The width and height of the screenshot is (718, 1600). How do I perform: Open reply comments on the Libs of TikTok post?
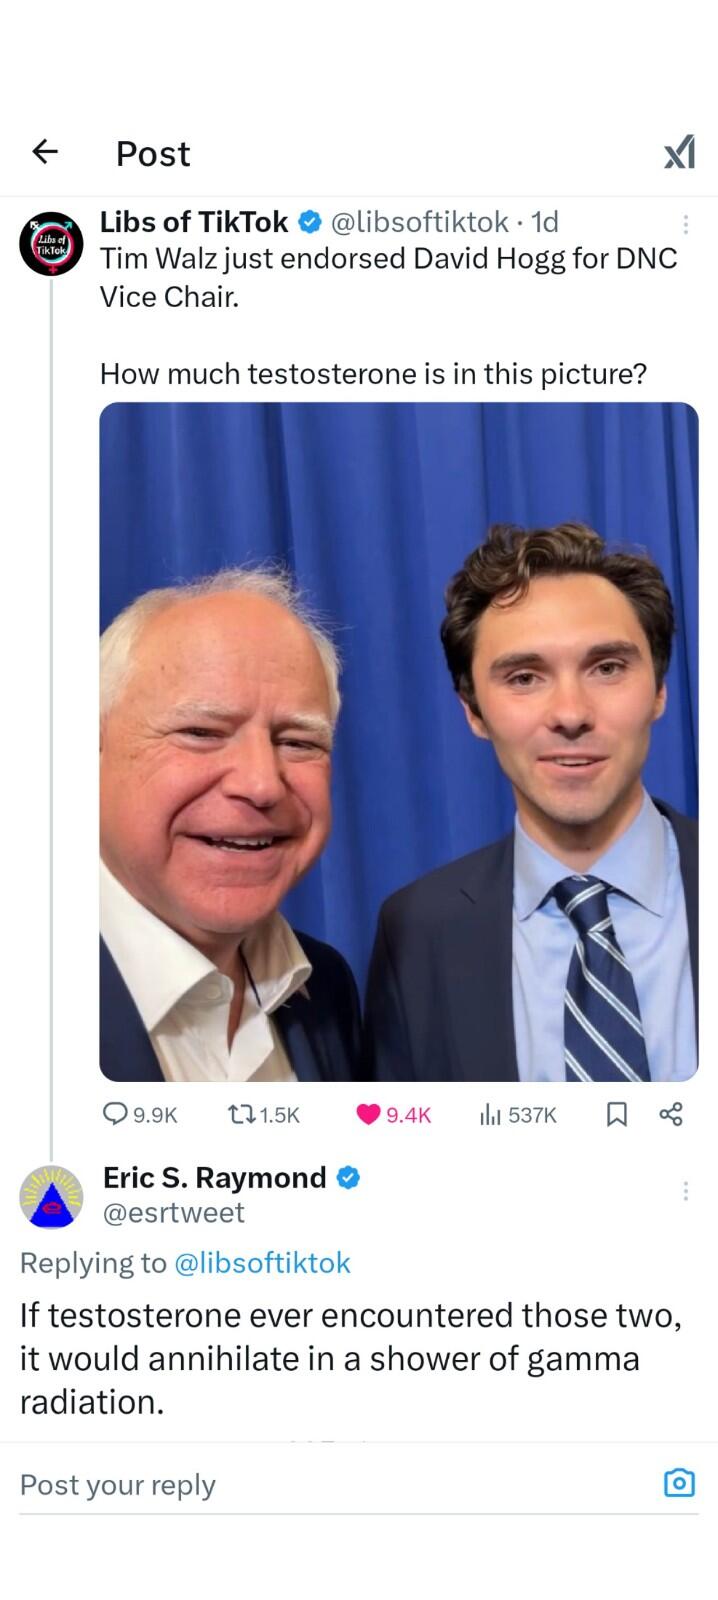pyautogui.click(x=117, y=1114)
